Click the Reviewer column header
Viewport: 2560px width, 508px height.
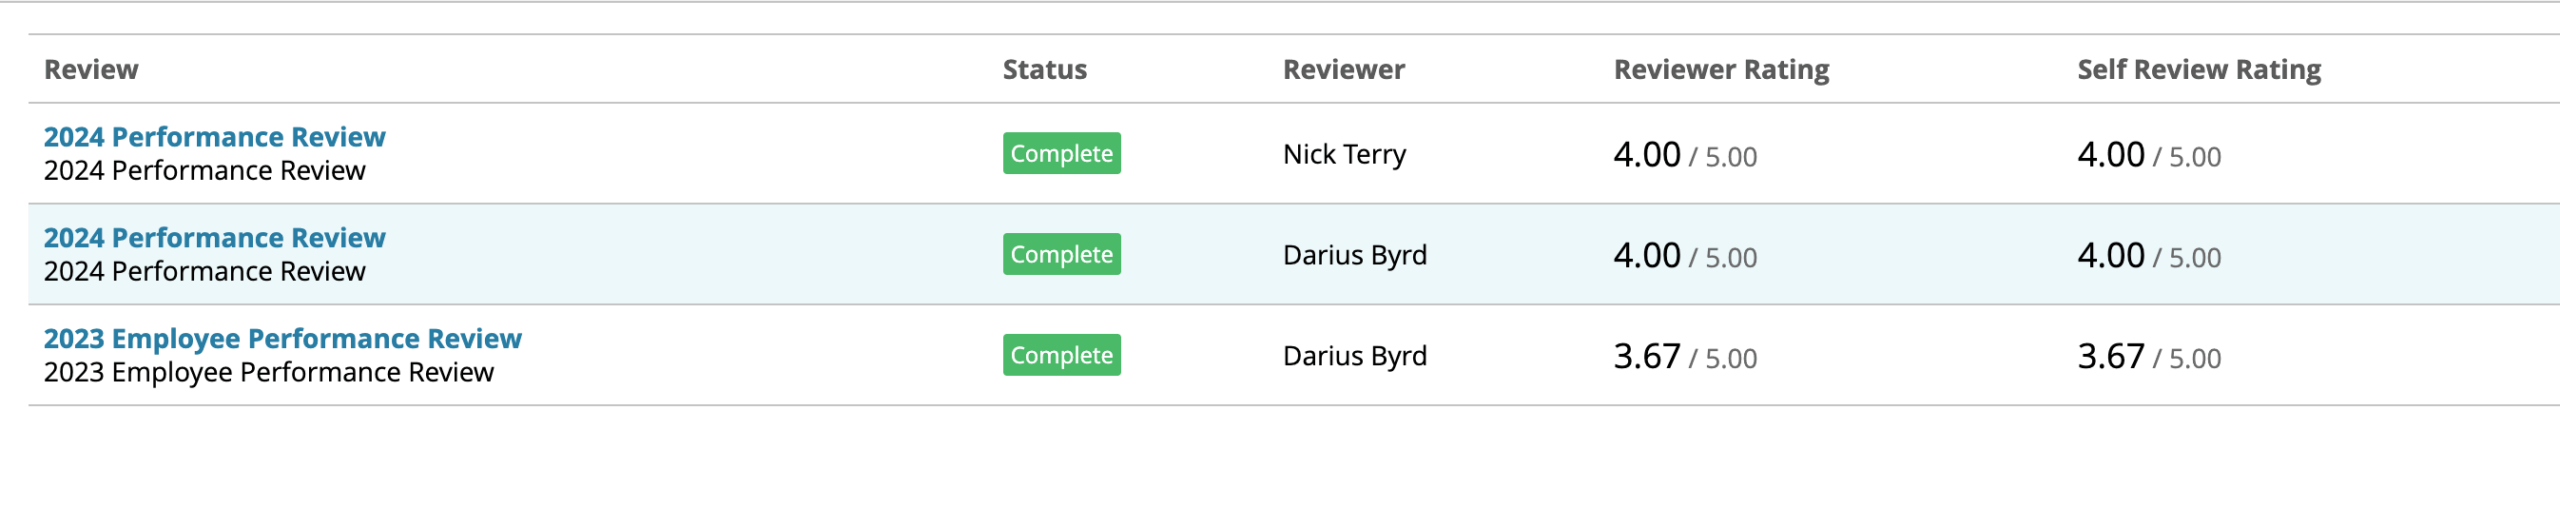1343,70
